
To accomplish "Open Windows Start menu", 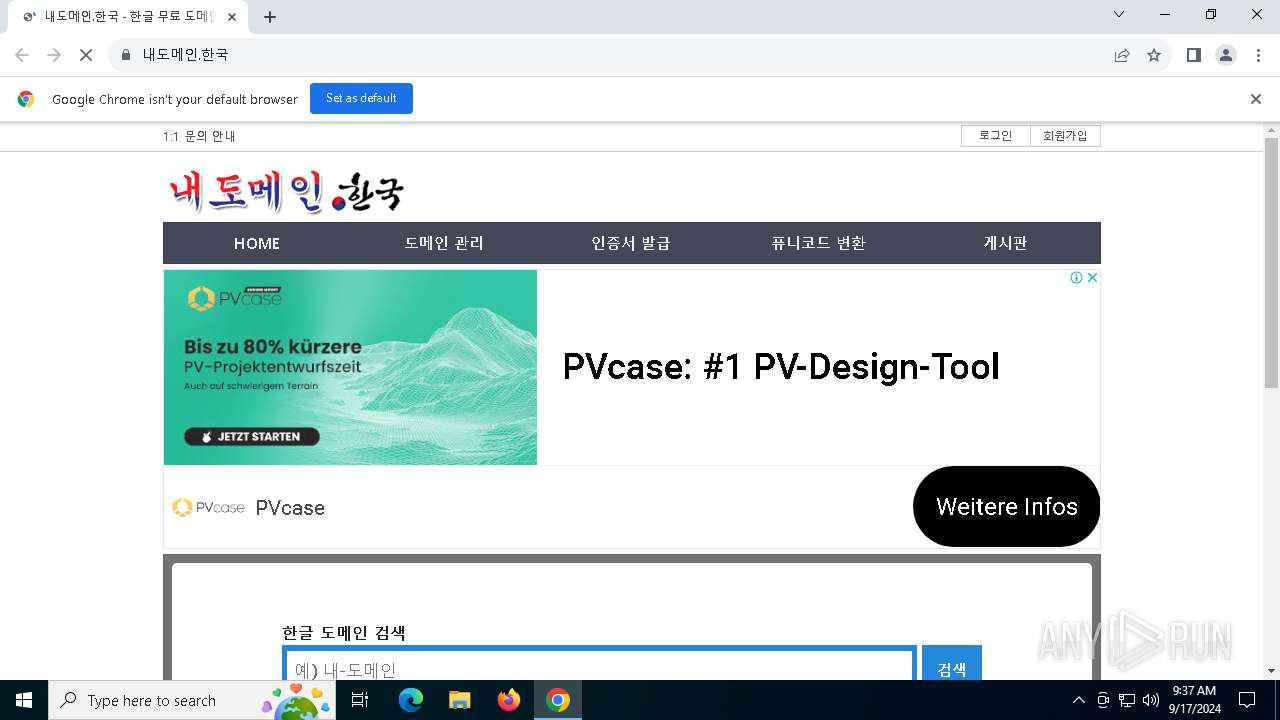I will point(24,700).
